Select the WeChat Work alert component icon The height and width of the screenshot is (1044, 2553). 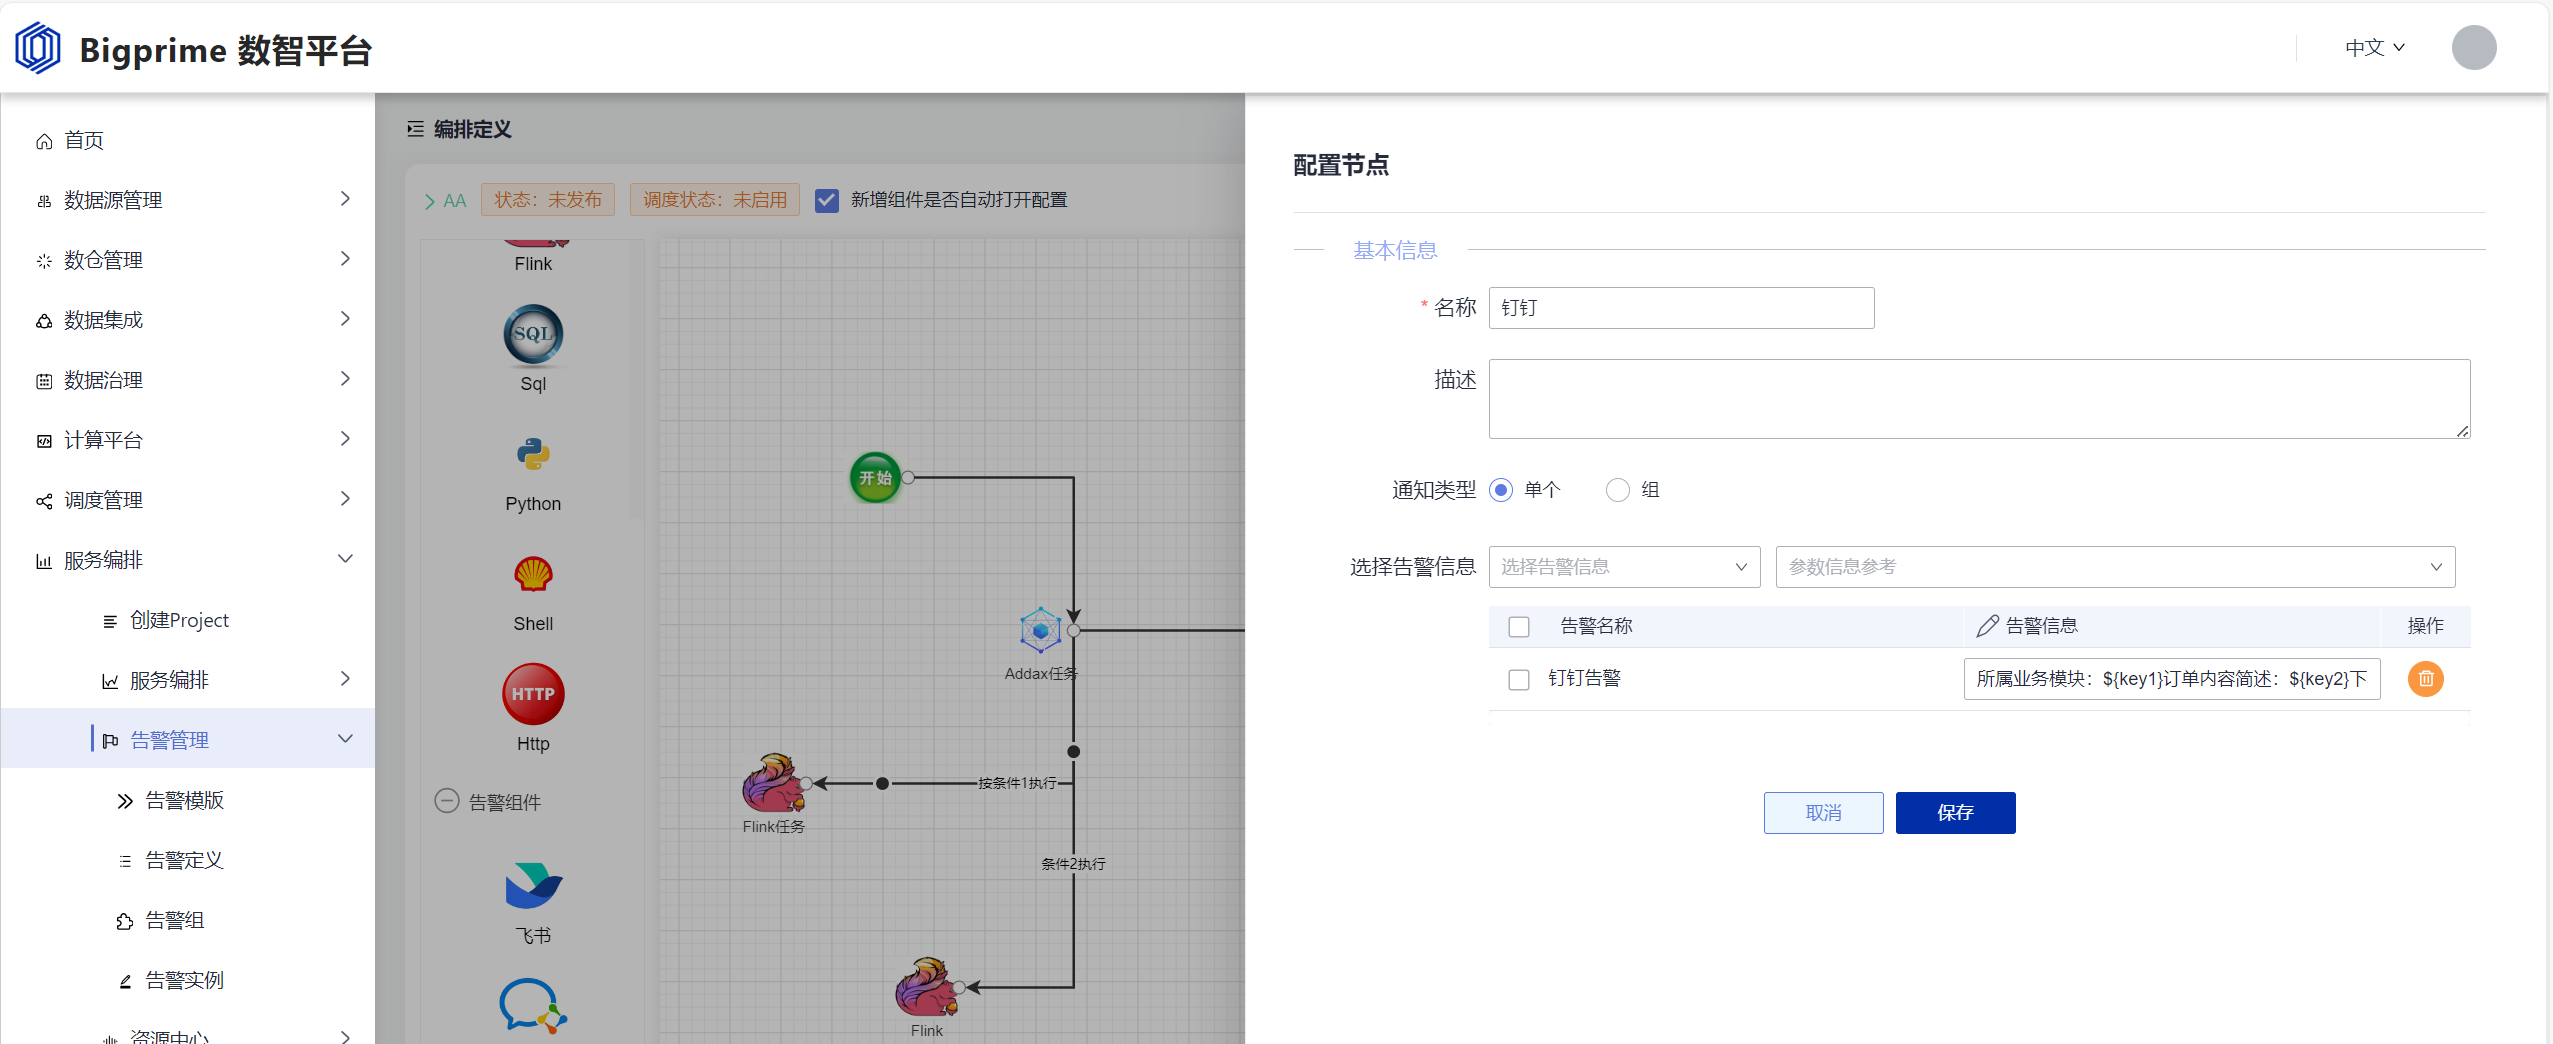(x=533, y=1005)
